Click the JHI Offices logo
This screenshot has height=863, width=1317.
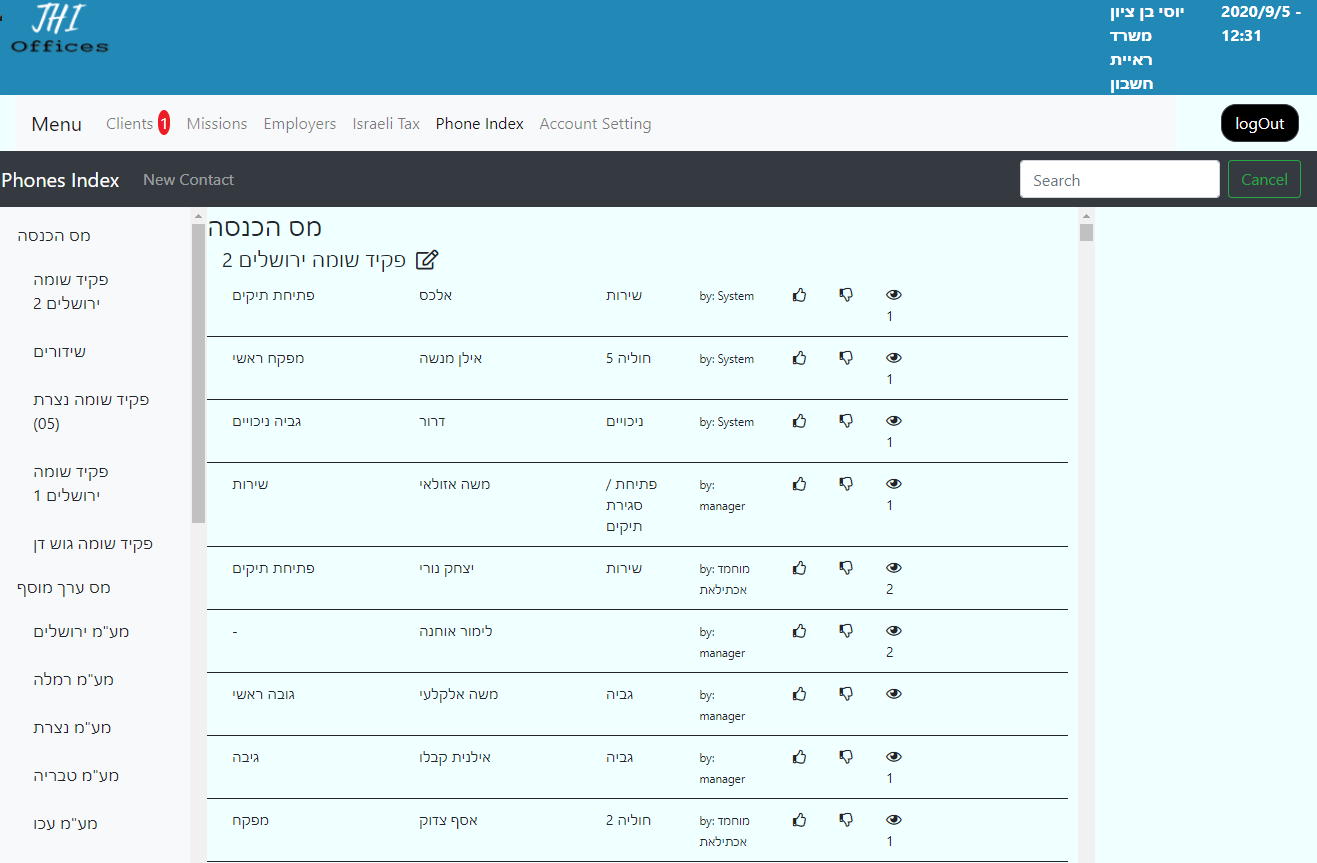coord(60,30)
